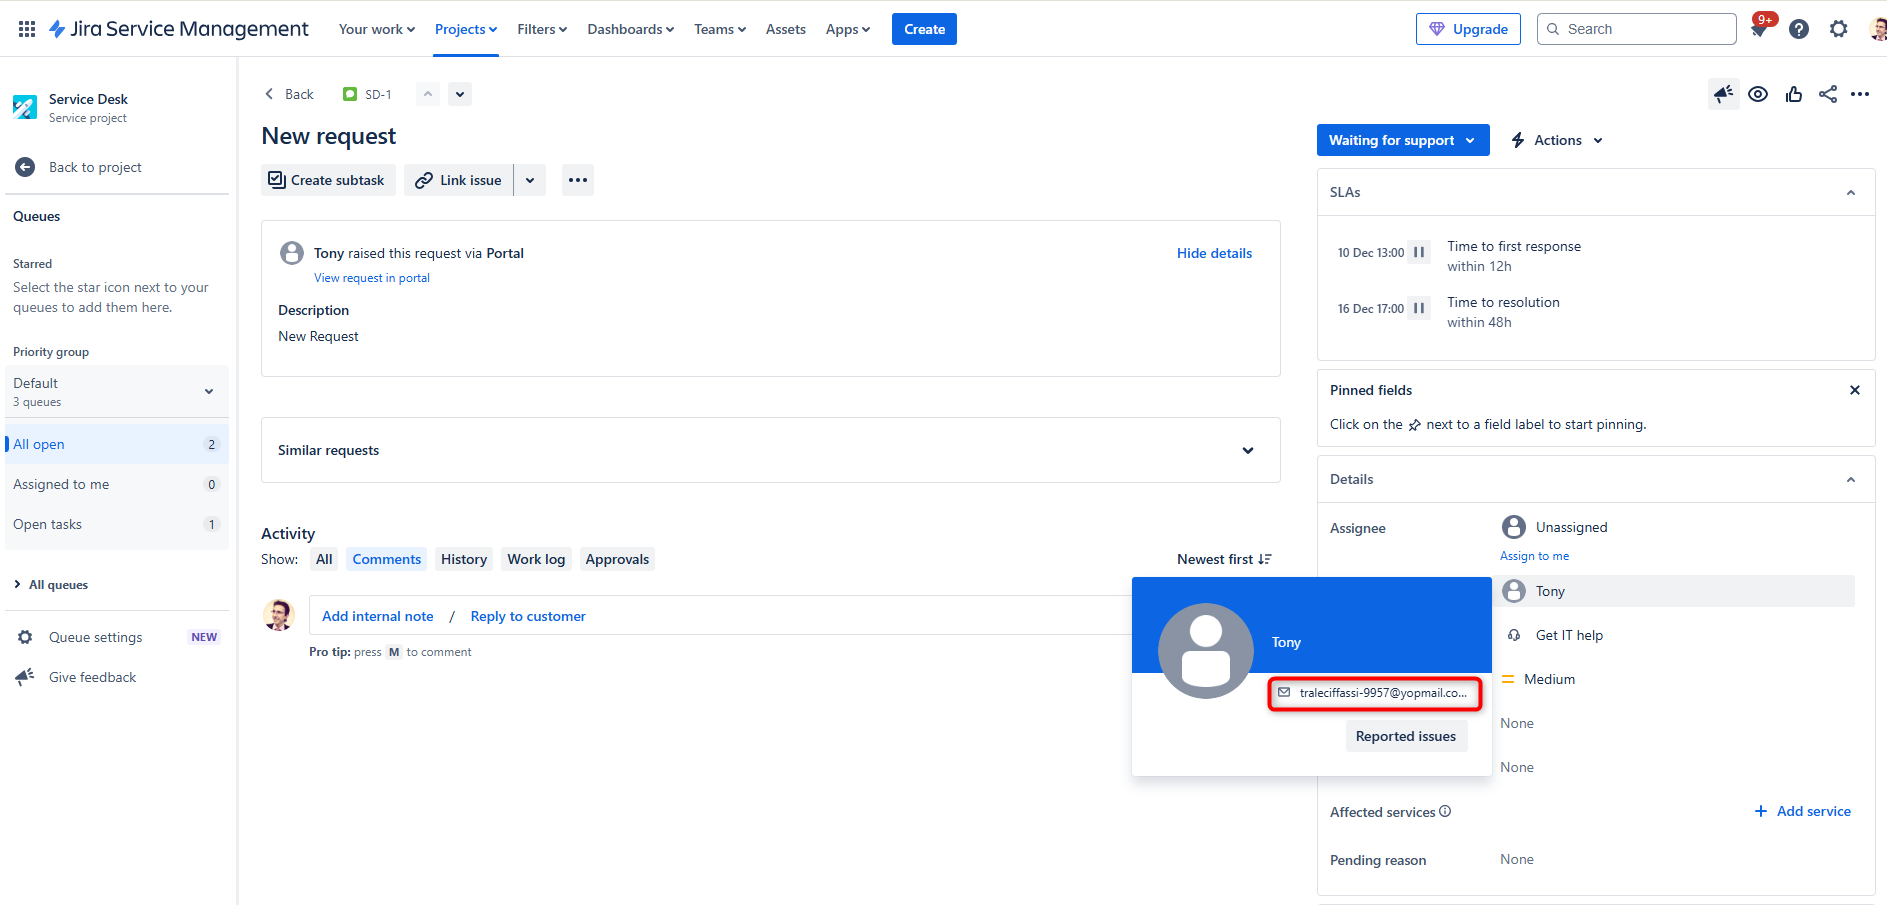The image size is (1887, 905).
Task: Click the give feedback megaphone icon at top right
Action: (x=1723, y=94)
